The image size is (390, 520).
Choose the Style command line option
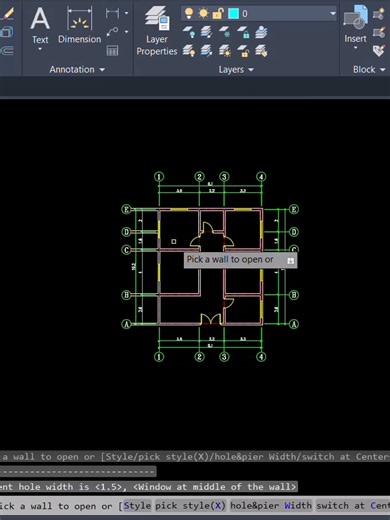(x=137, y=506)
